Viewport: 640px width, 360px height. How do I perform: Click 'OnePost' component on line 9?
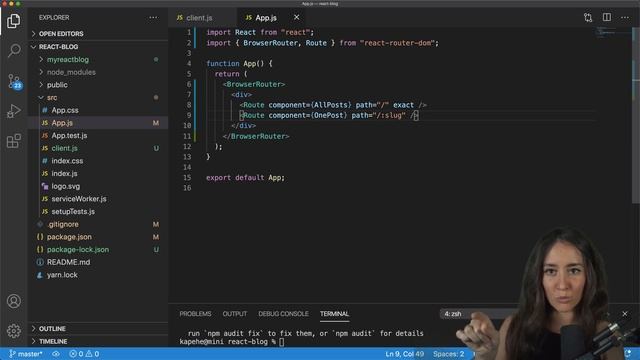[329, 115]
